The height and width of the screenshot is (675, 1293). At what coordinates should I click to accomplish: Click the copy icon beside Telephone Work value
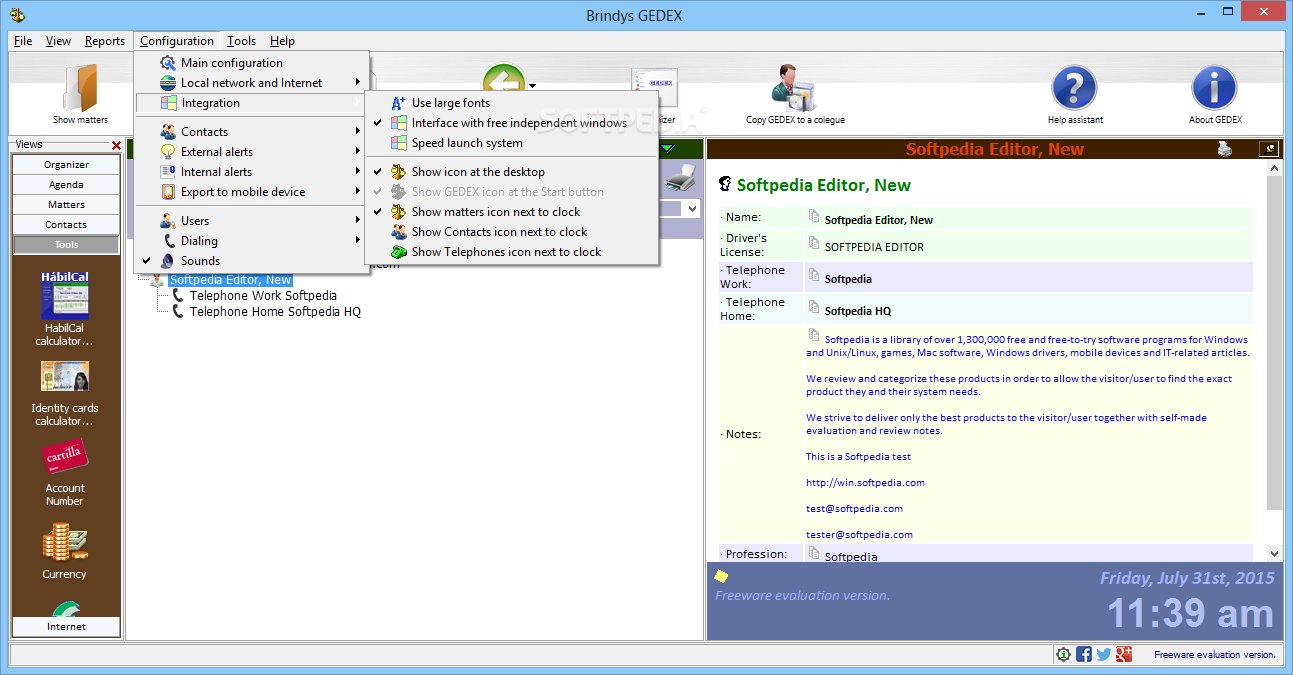814,276
